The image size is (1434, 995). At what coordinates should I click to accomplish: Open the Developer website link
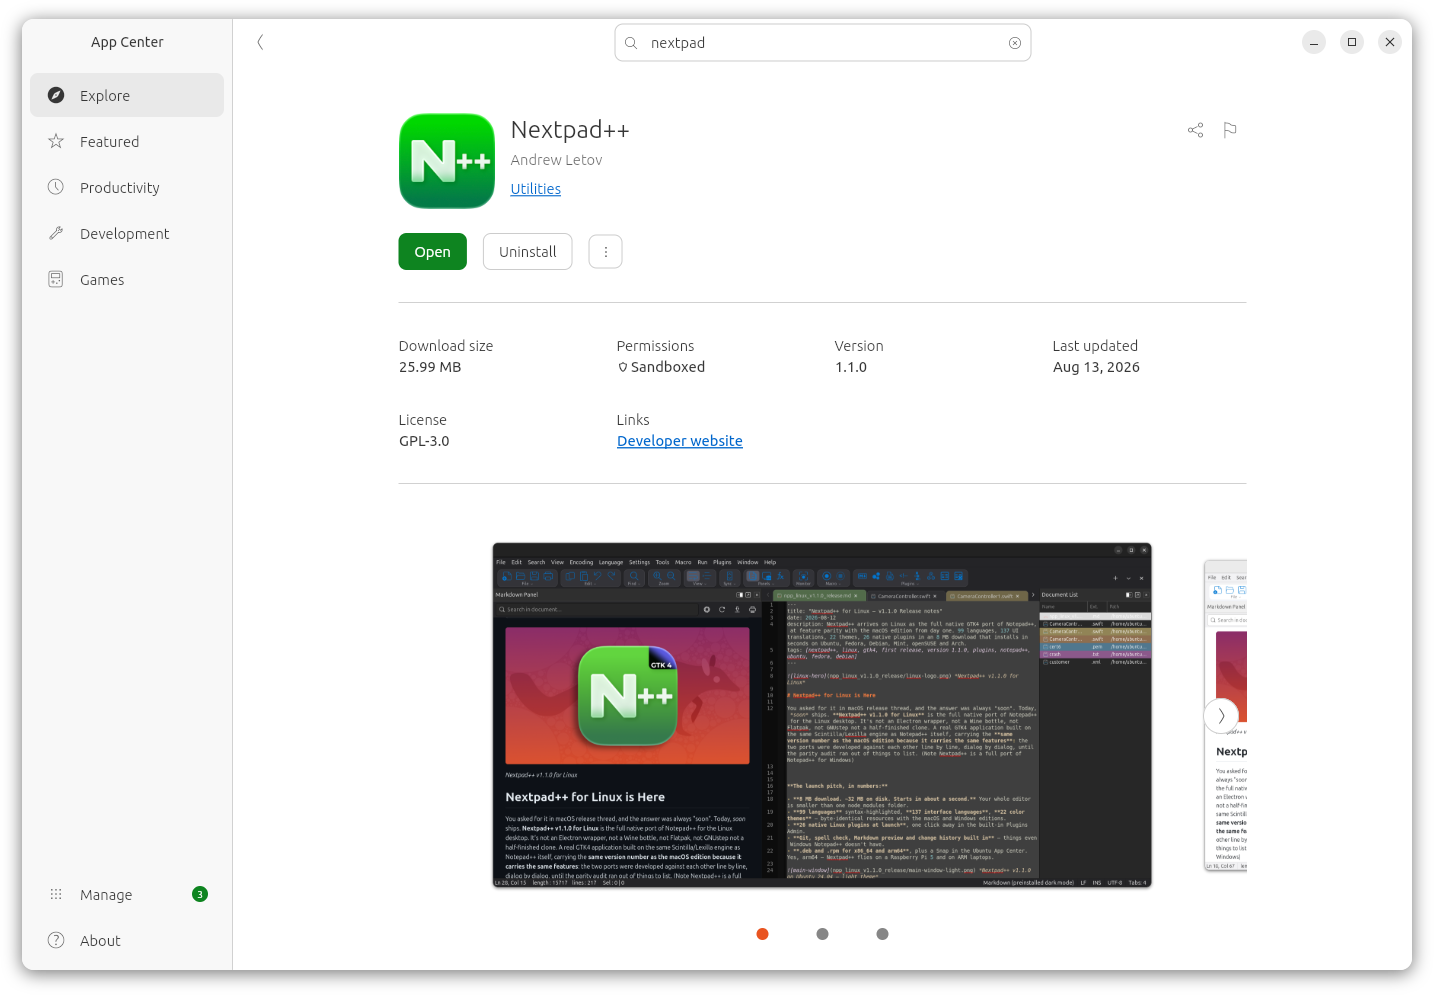(x=679, y=441)
